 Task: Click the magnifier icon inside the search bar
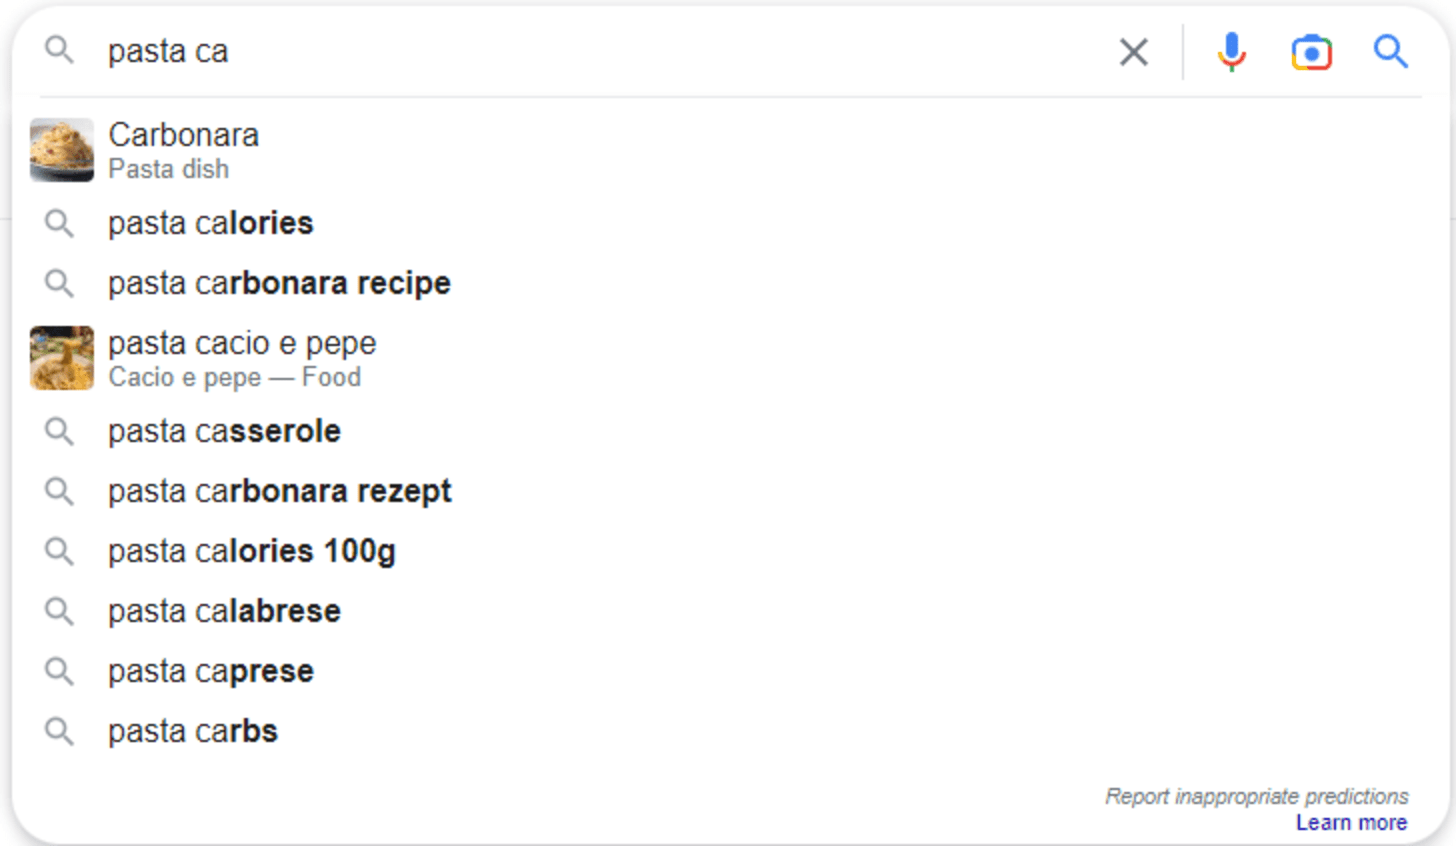point(59,51)
